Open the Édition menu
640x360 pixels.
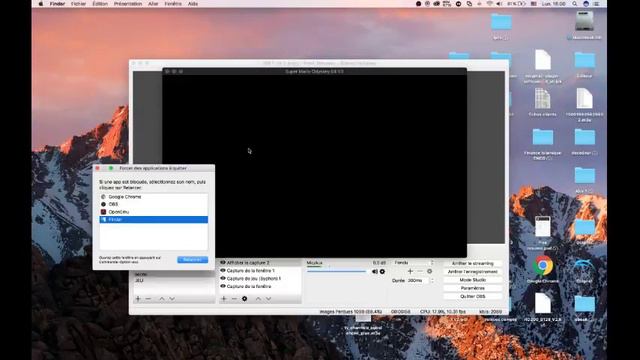pos(100,4)
